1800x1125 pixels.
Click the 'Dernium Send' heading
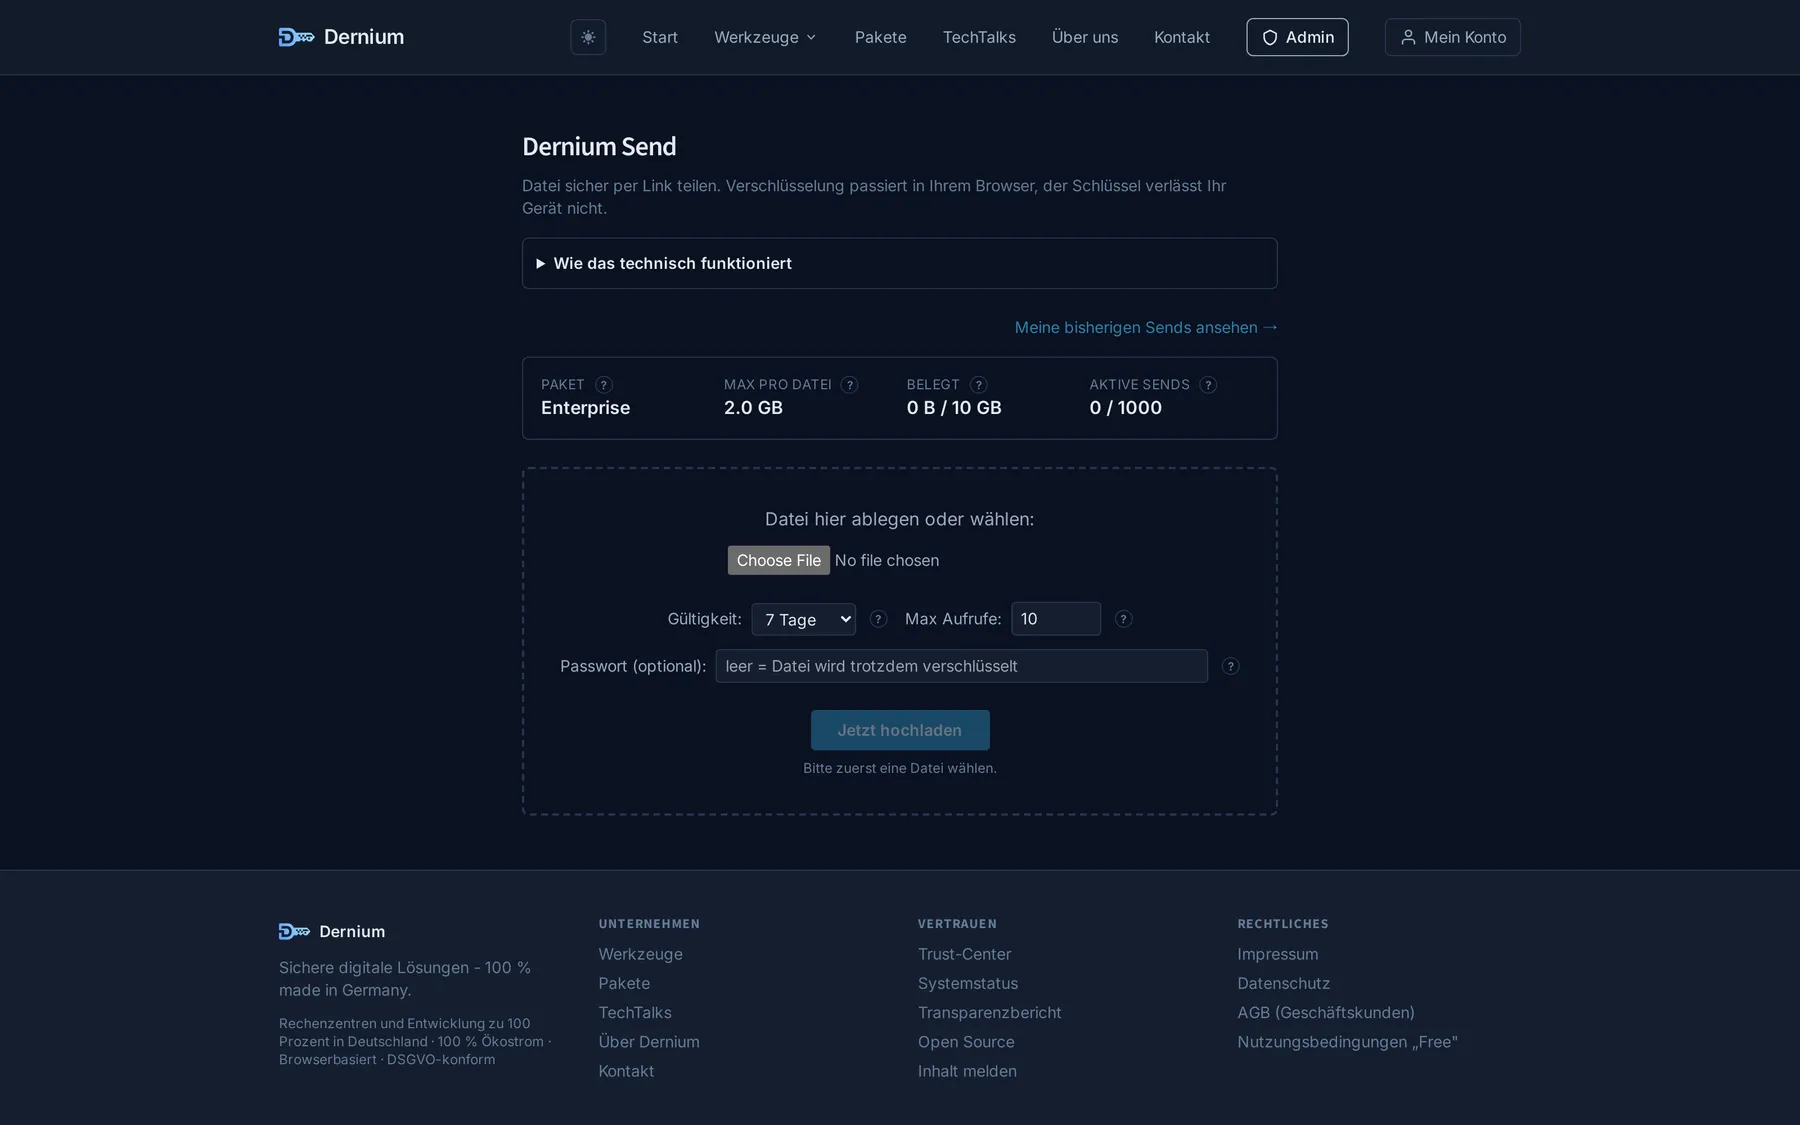pyautogui.click(x=599, y=146)
